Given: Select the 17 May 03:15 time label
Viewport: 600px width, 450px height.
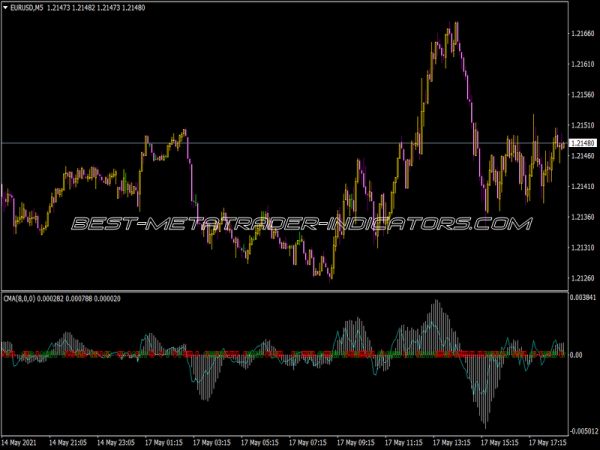Looking at the screenshot, I should (x=214, y=441).
